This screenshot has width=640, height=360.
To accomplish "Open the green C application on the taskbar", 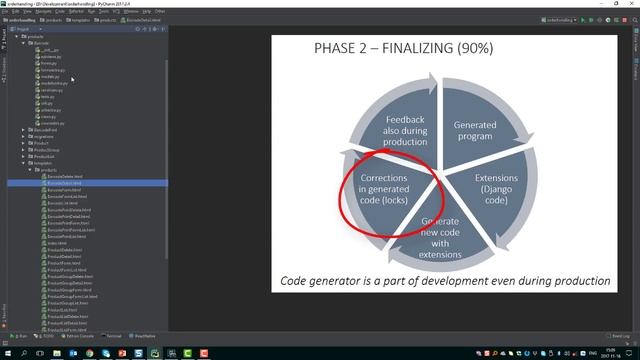I will [187, 353].
